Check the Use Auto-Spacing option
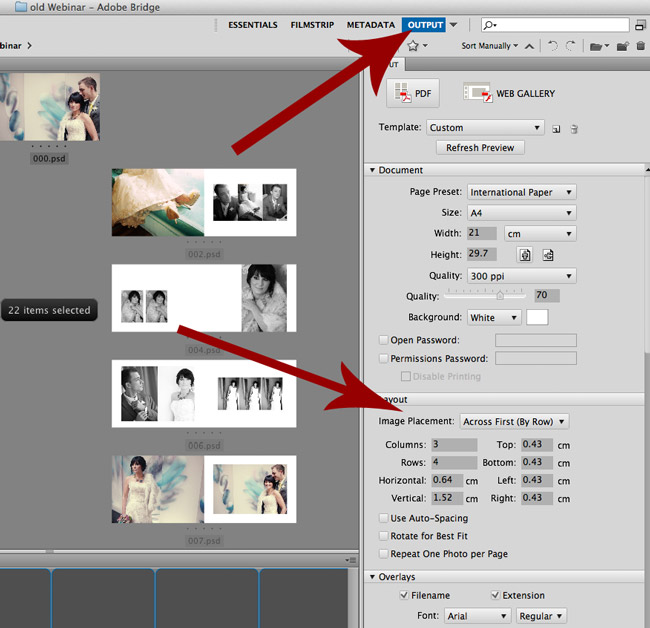Screen dimensions: 650x628 pos(383,518)
